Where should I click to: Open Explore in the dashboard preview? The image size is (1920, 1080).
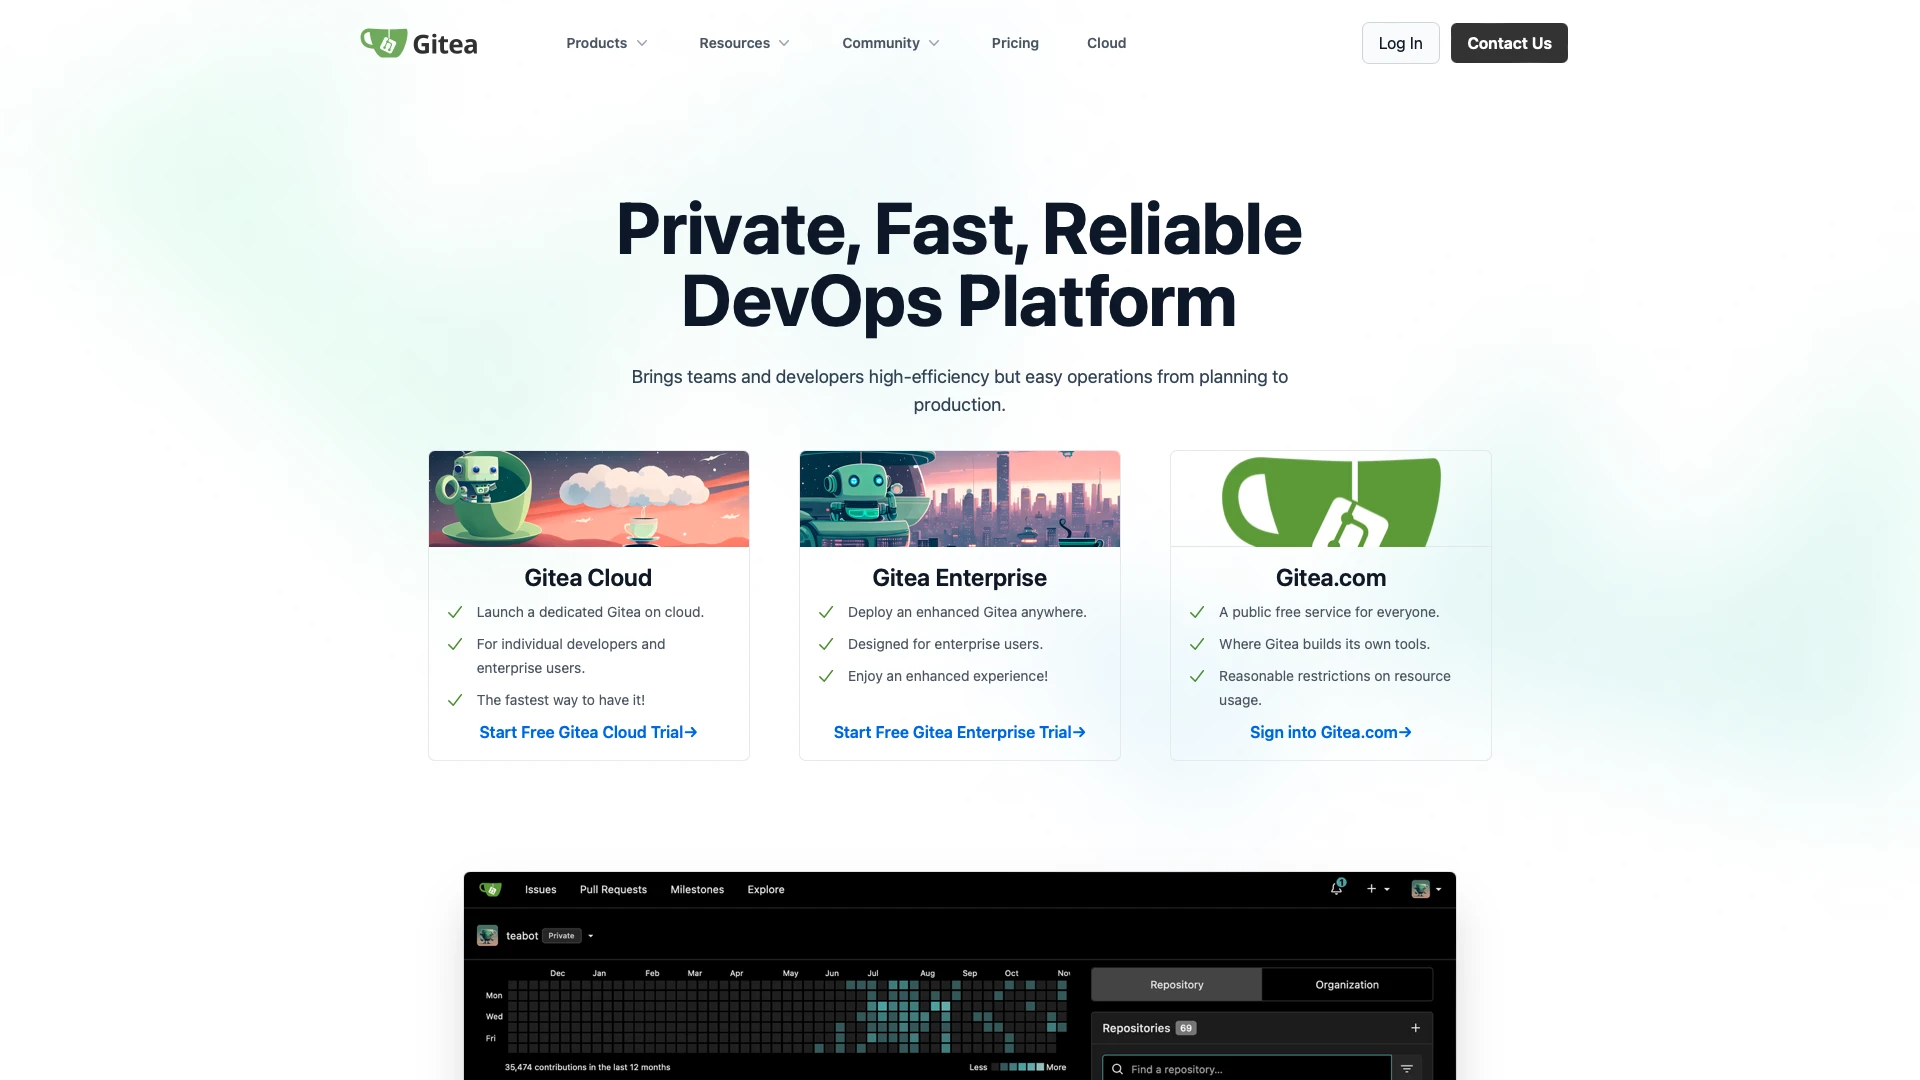point(766,889)
